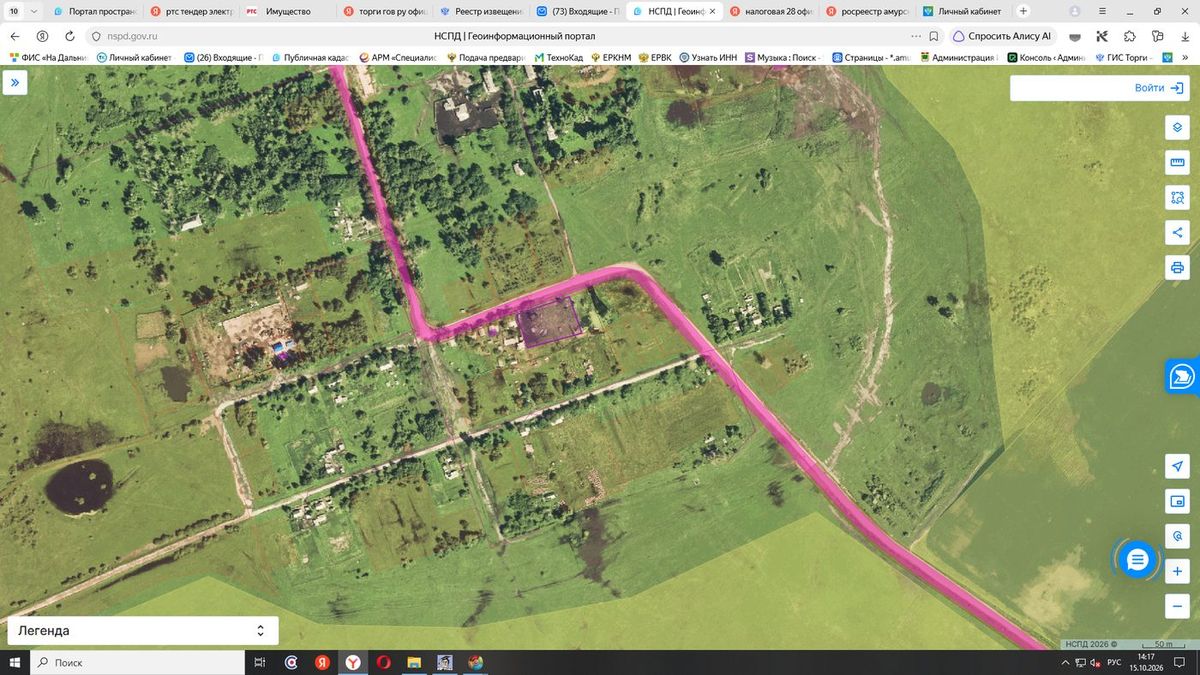Screen dimensions: 1200x675
Task: Switch to the ртс тендер tab
Action: [190, 11]
